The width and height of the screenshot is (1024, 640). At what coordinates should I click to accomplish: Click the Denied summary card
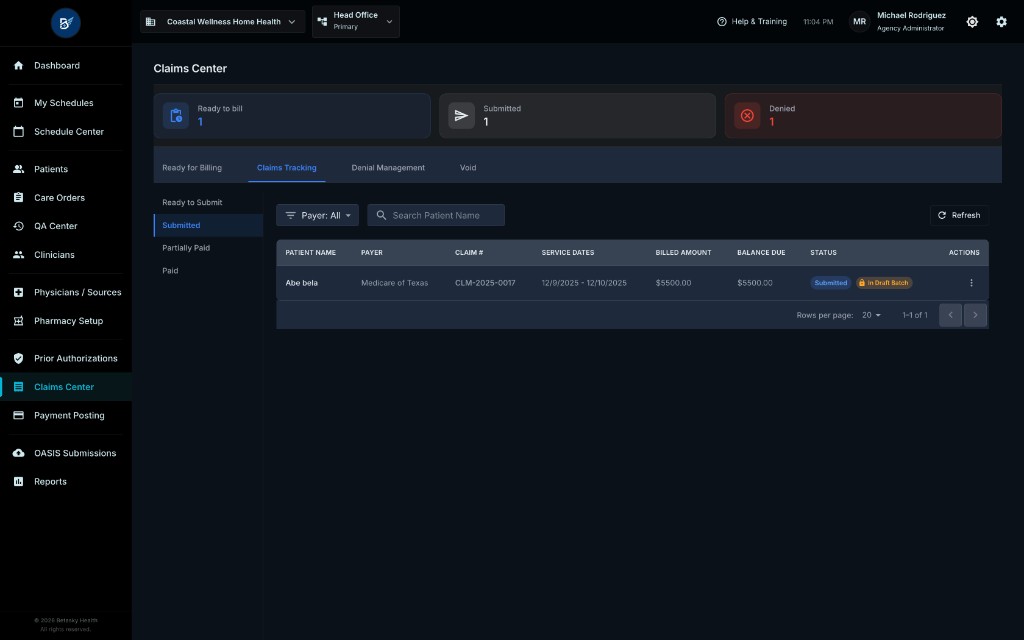tap(863, 116)
